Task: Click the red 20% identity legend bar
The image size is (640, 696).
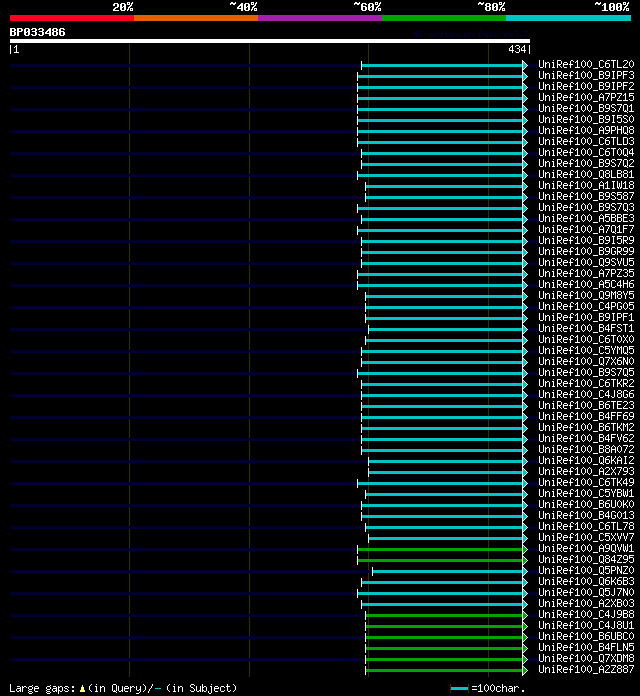Action: click(x=72, y=18)
